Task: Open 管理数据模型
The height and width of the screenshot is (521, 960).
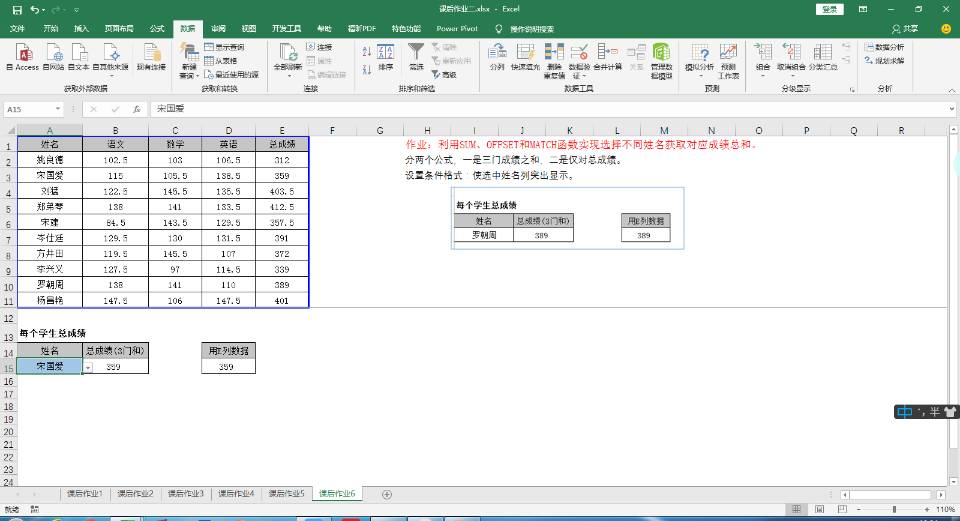Action: (x=661, y=60)
